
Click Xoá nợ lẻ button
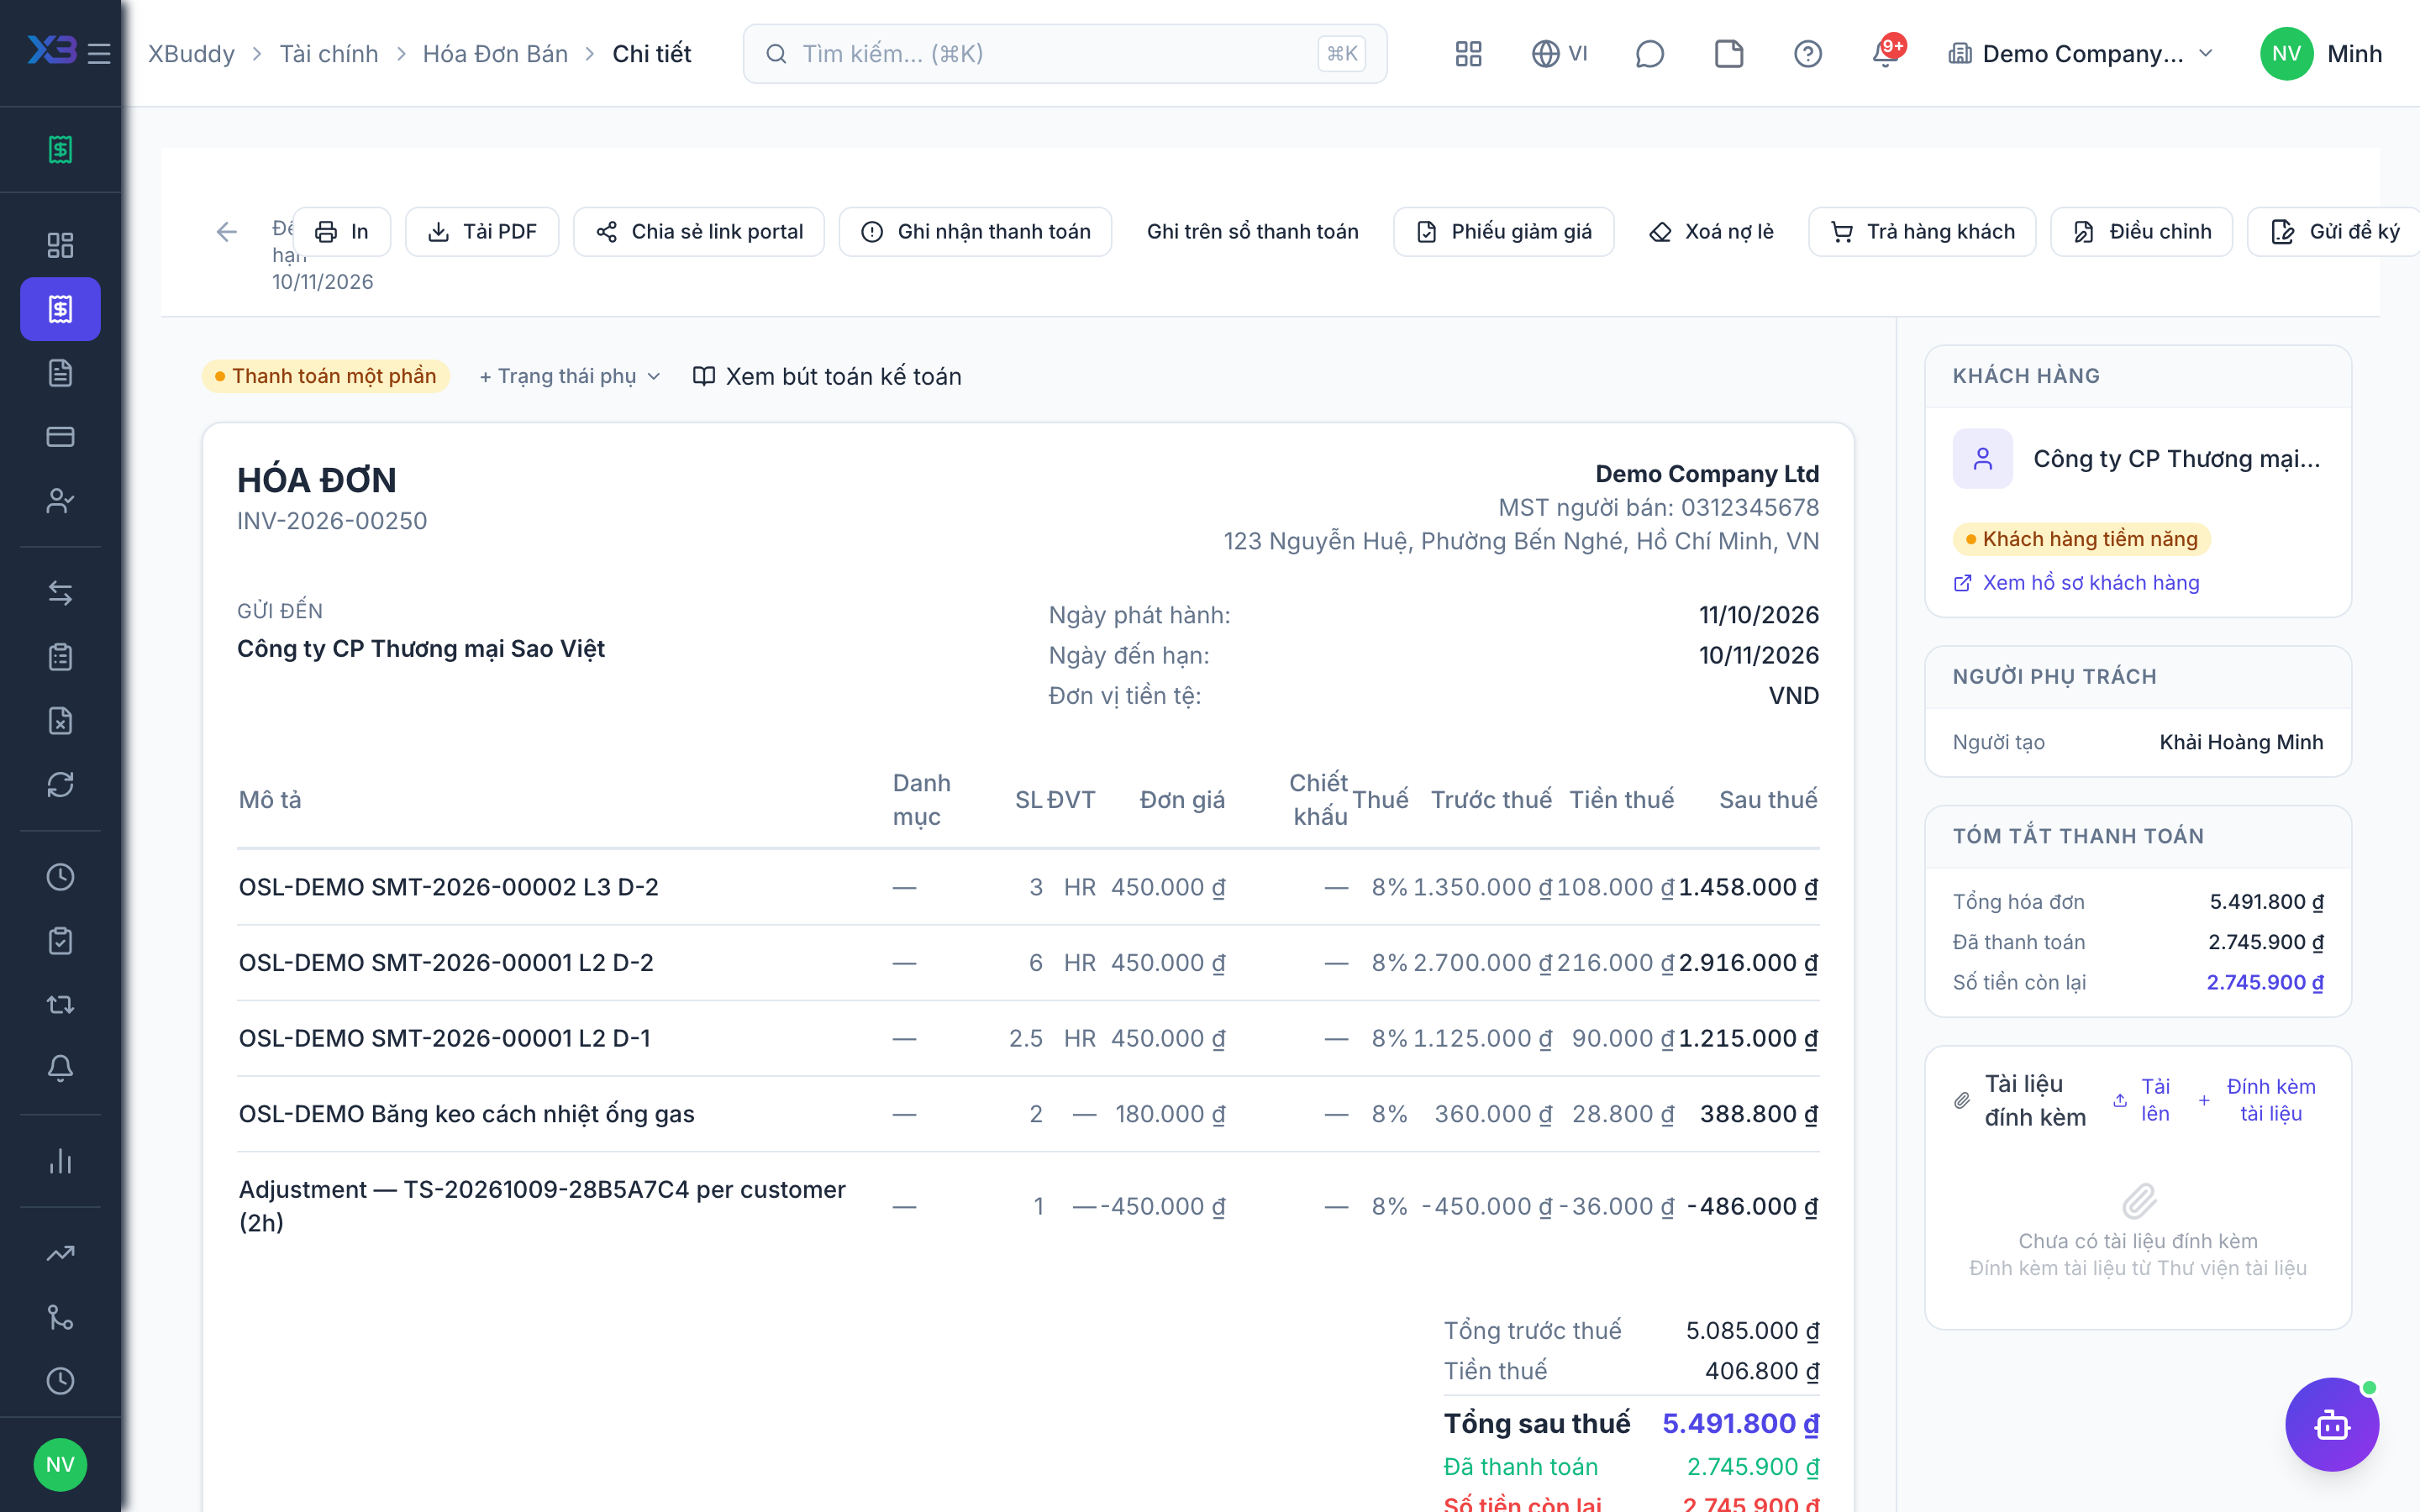pos(1711,232)
